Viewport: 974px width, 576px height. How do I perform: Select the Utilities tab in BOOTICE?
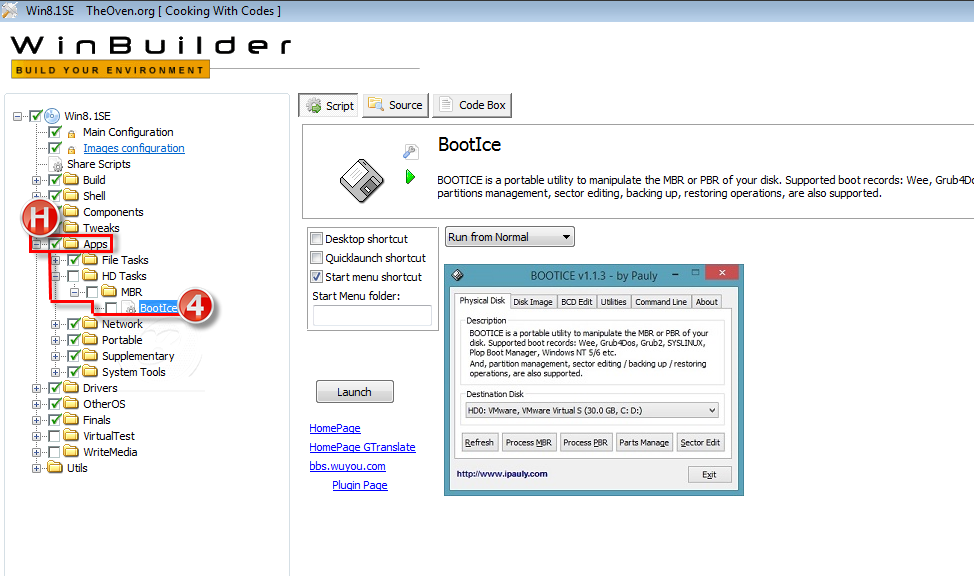pos(613,302)
